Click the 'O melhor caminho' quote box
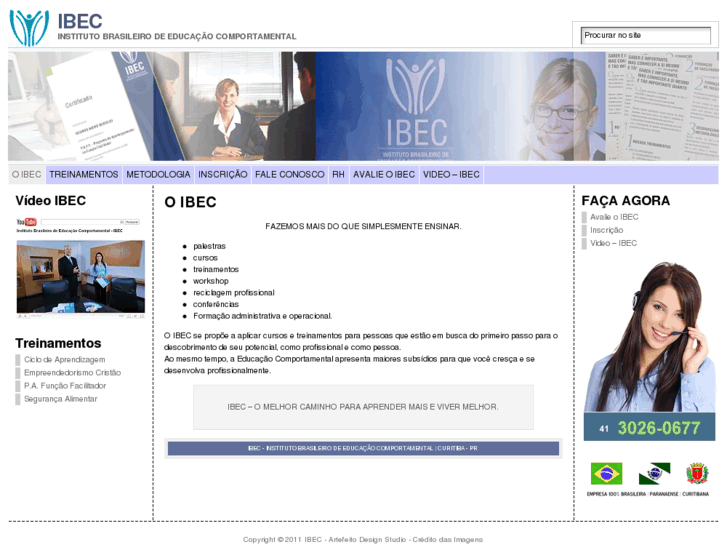727x545 pixels. point(363,407)
